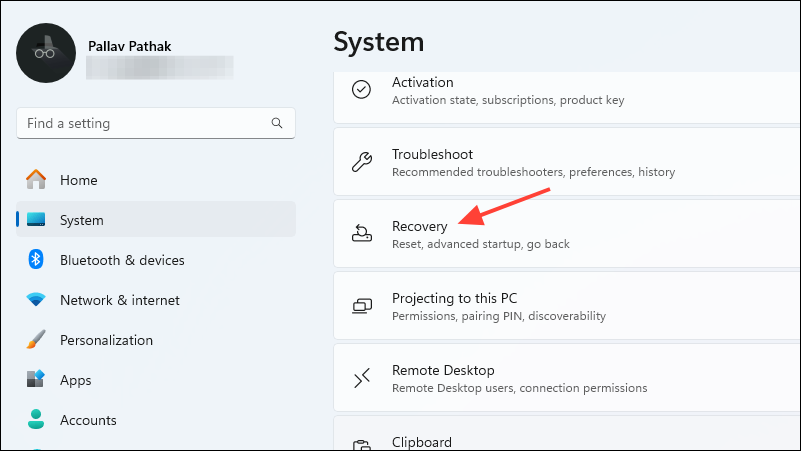801x451 pixels.
Task: Open Network & internet settings
Action: point(120,300)
